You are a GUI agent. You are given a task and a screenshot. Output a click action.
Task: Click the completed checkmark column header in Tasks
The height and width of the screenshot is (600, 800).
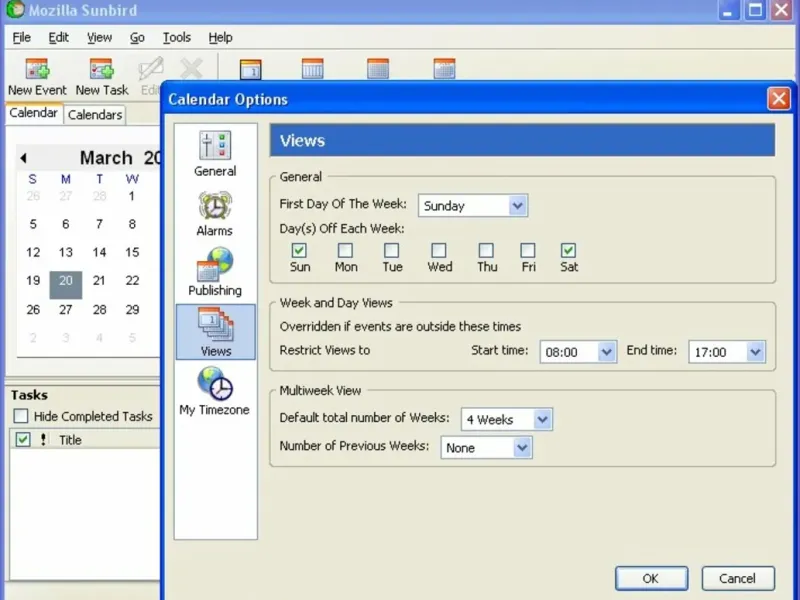tap(23, 439)
